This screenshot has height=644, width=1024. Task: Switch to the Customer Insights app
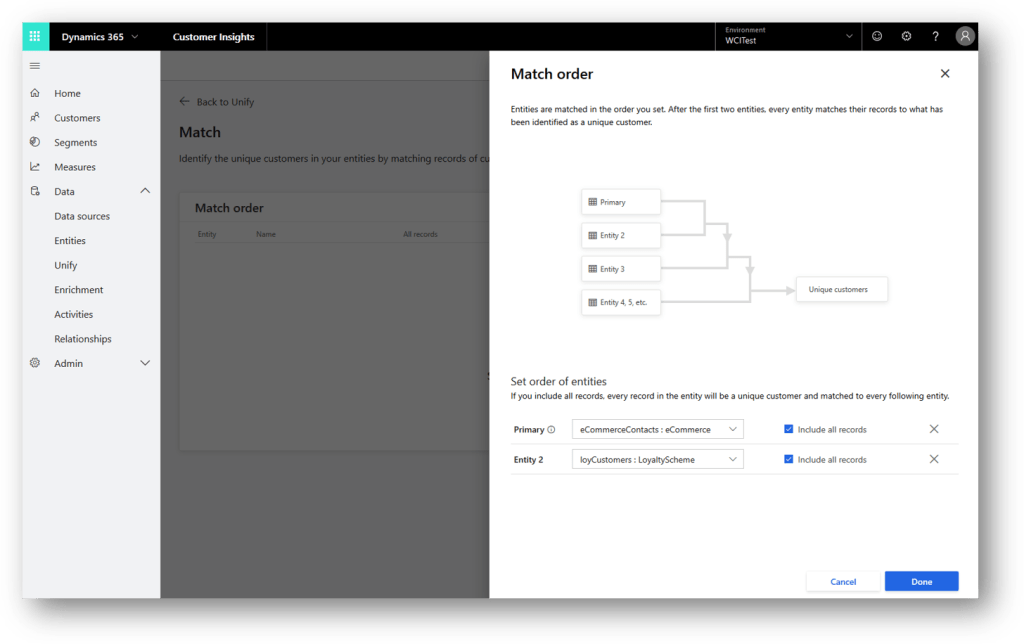(x=213, y=36)
